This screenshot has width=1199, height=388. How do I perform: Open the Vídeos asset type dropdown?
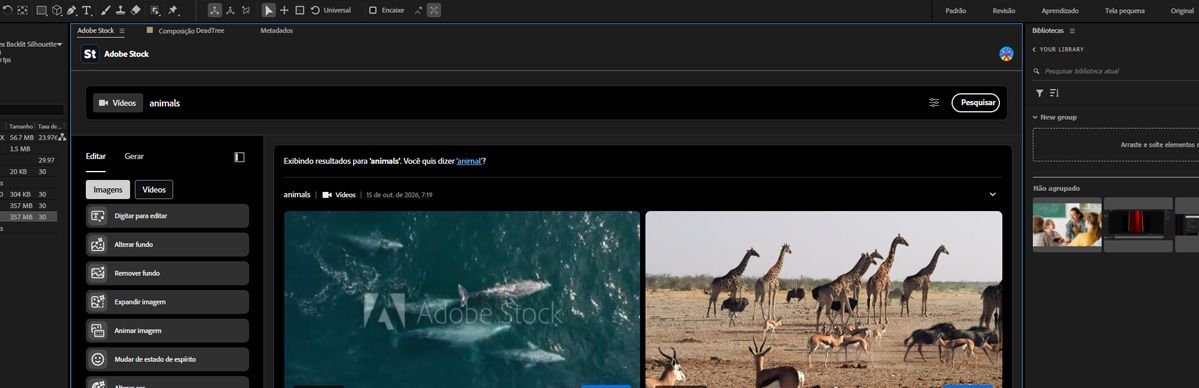(118, 103)
